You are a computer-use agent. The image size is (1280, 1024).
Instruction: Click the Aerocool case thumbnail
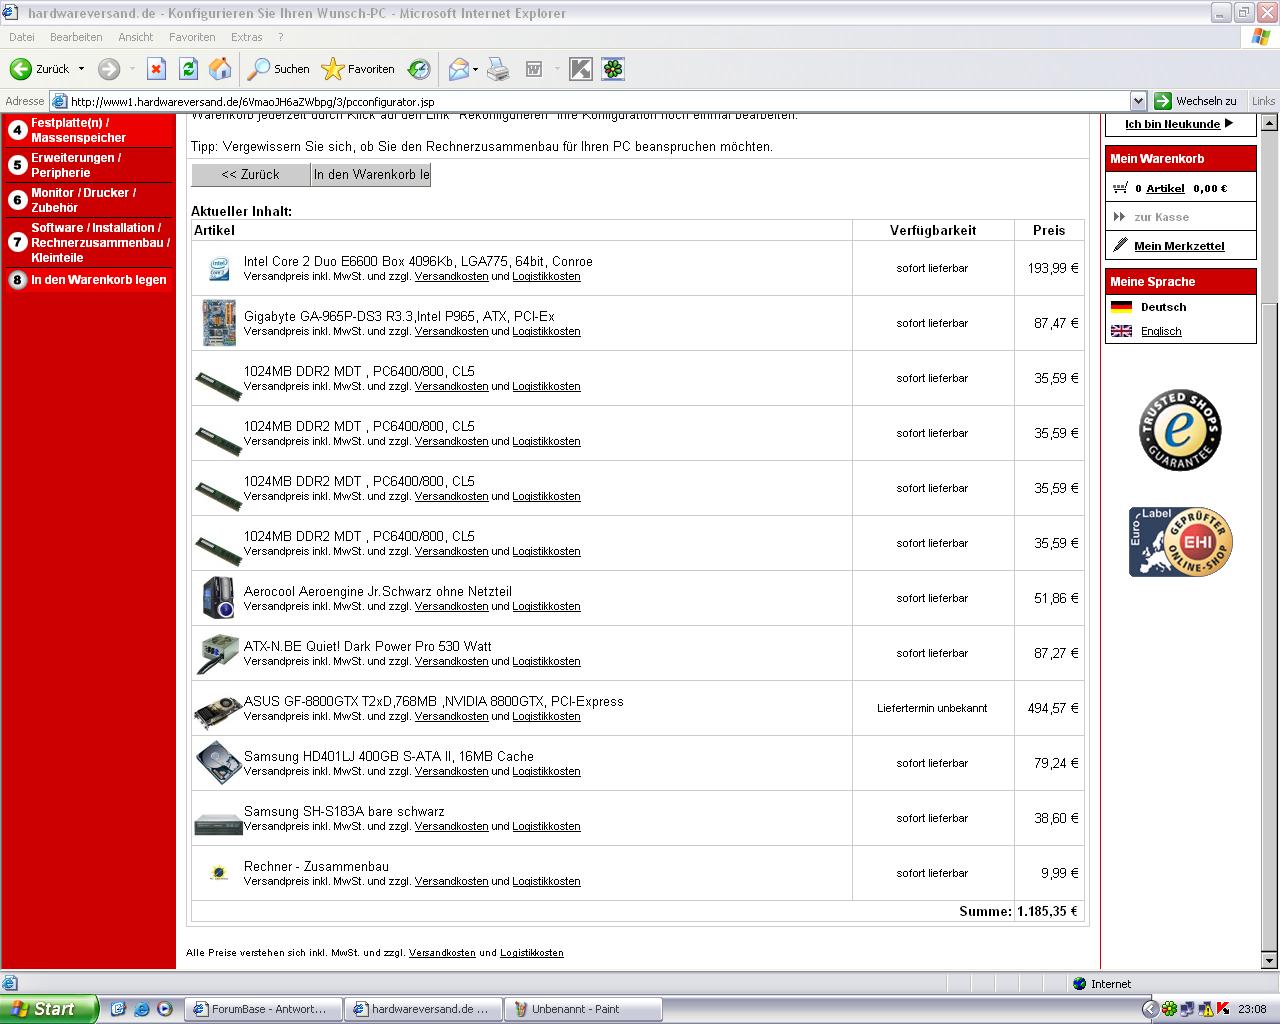(218, 598)
